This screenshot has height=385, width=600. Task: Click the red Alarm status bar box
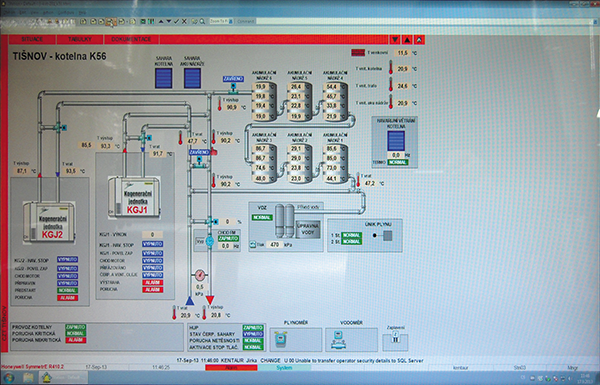231,367
